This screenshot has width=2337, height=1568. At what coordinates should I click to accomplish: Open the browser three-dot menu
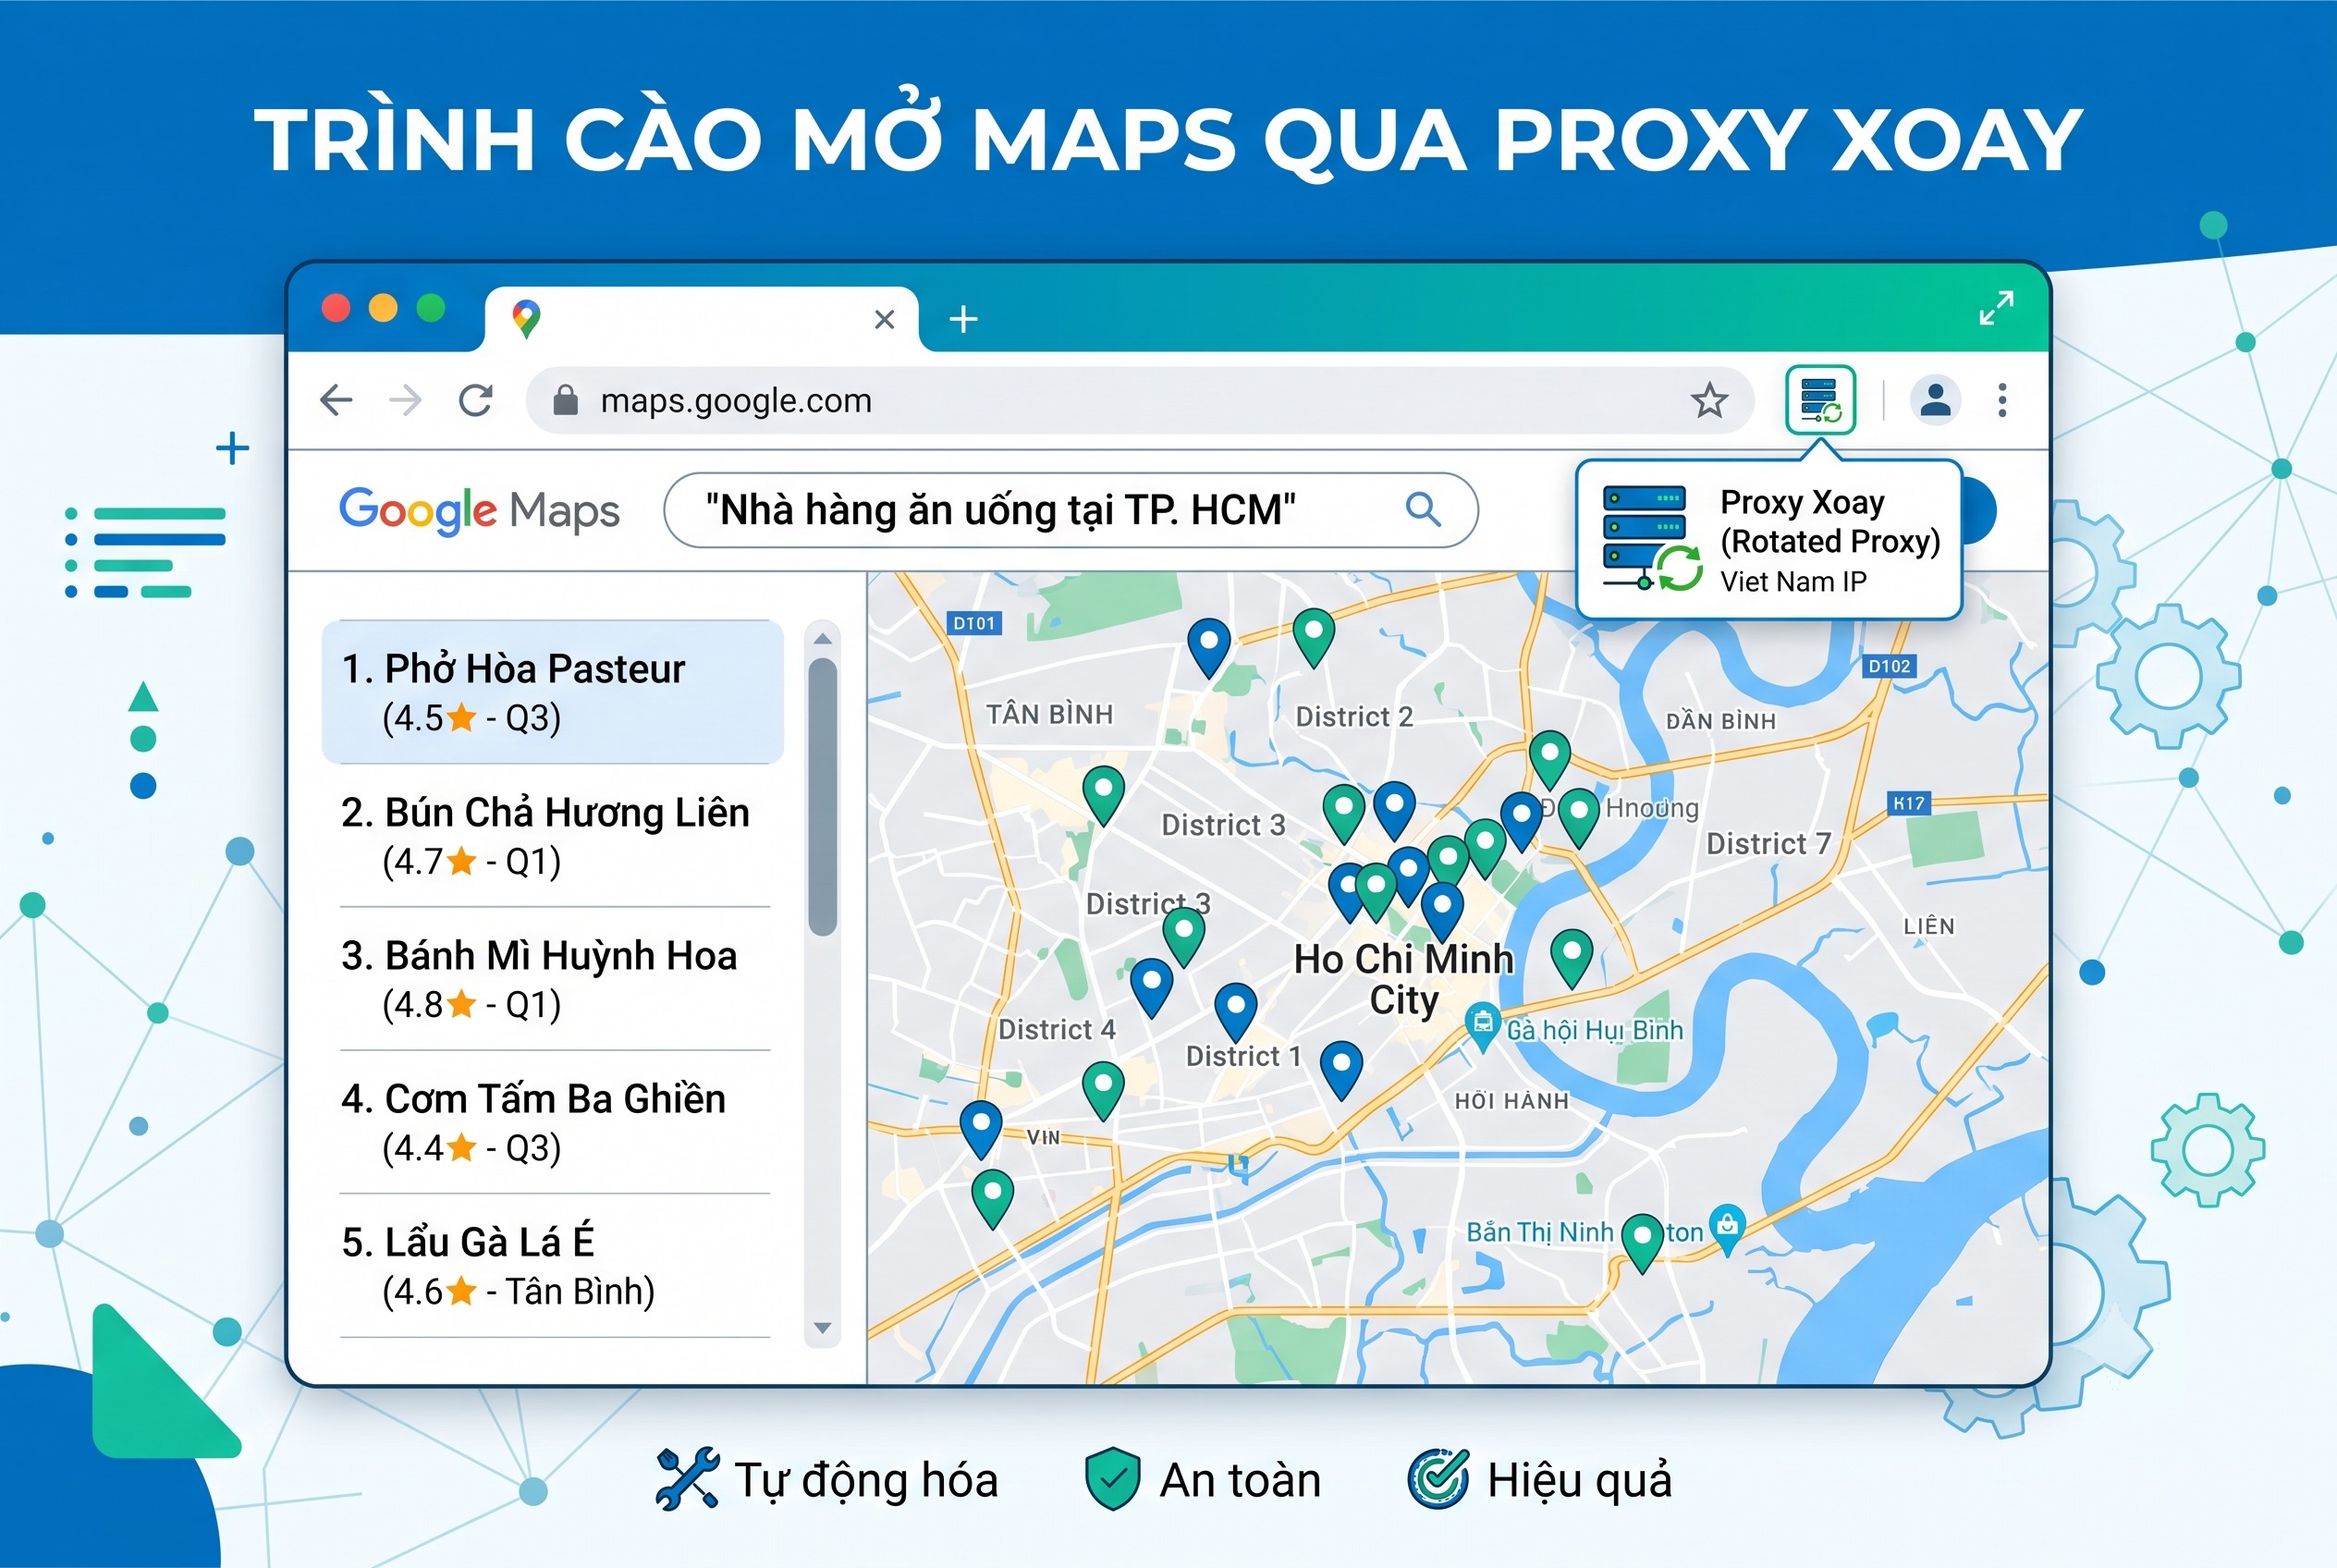(2002, 399)
